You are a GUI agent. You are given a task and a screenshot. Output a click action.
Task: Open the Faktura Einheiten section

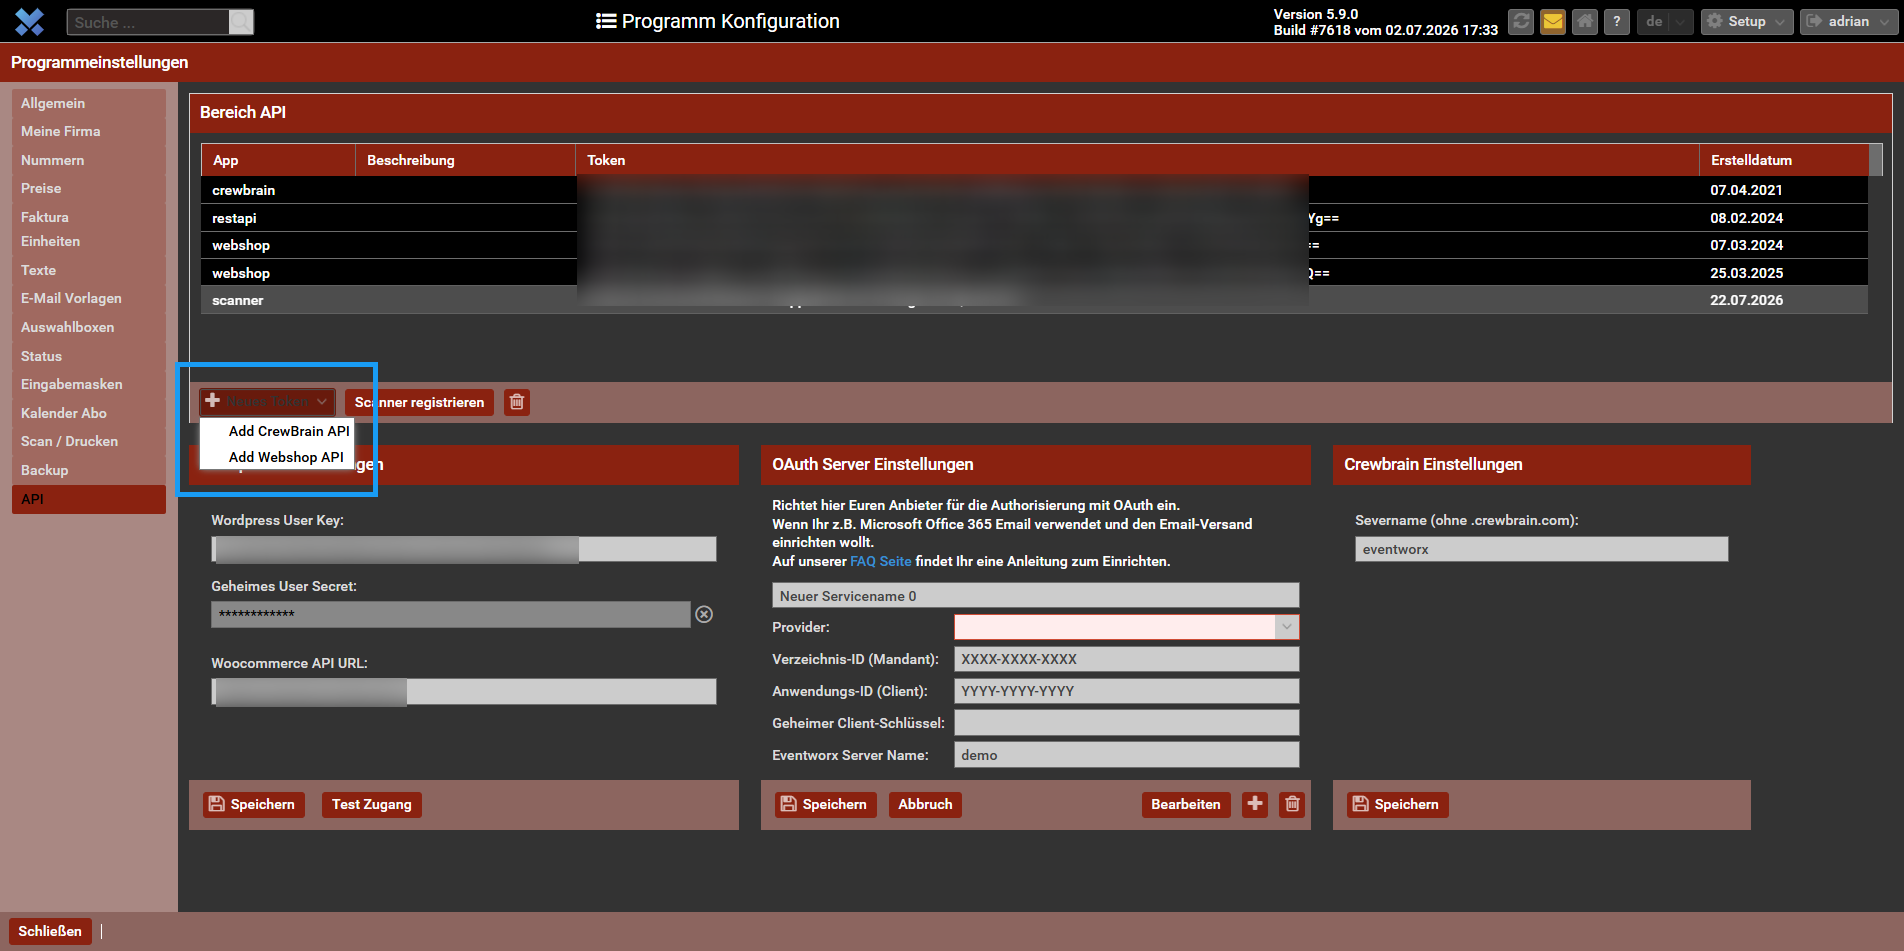click(x=89, y=229)
